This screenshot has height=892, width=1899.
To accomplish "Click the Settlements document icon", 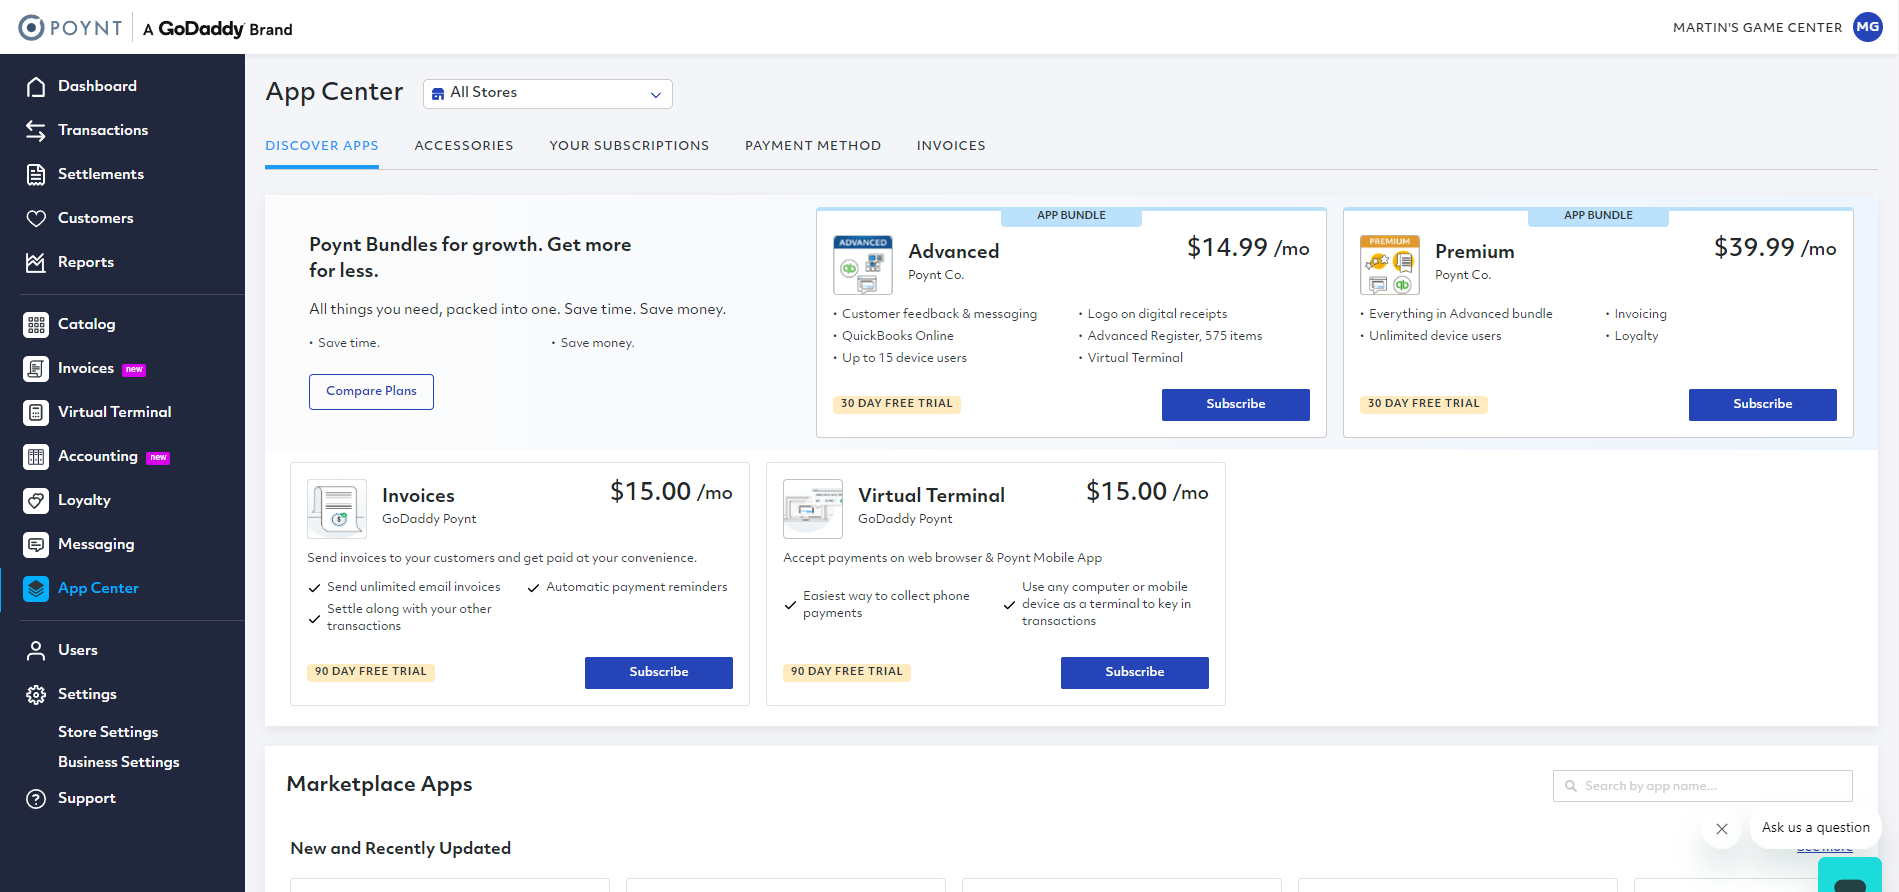I will pos(36,175).
